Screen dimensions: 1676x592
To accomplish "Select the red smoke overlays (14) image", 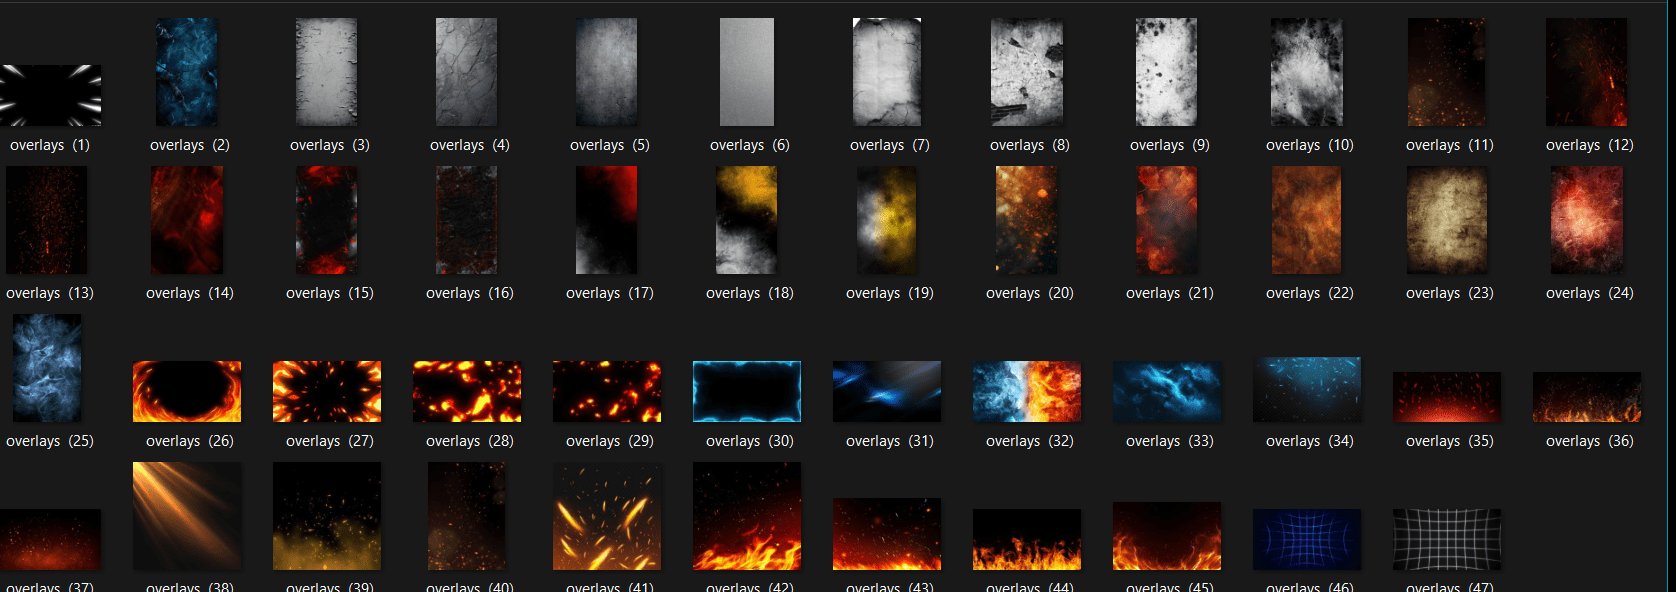I will [x=187, y=220].
